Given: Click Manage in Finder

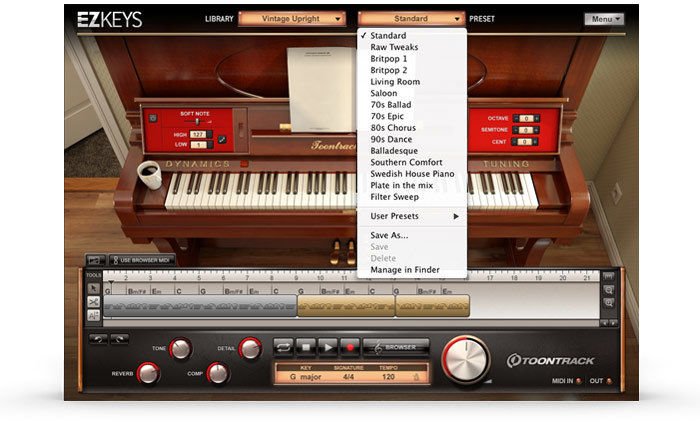Looking at the screenshot, I should coord(412,270).
